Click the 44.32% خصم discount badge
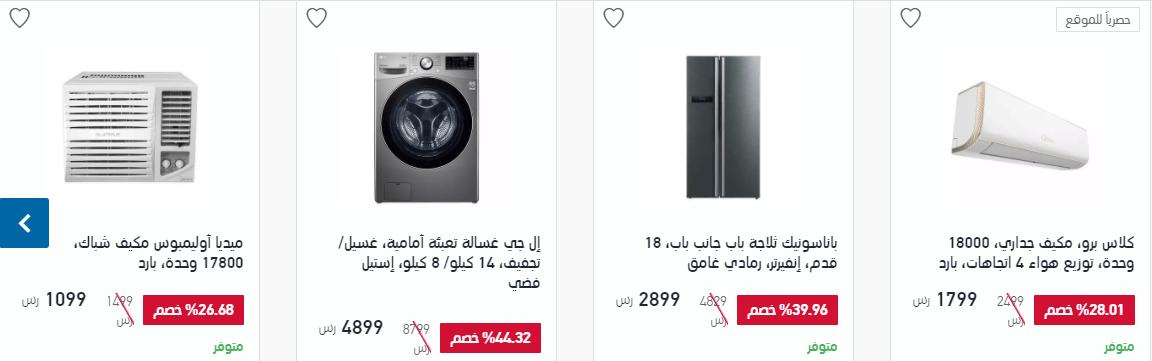Viewport: 1152px width, 361px height. click(490, 338)
